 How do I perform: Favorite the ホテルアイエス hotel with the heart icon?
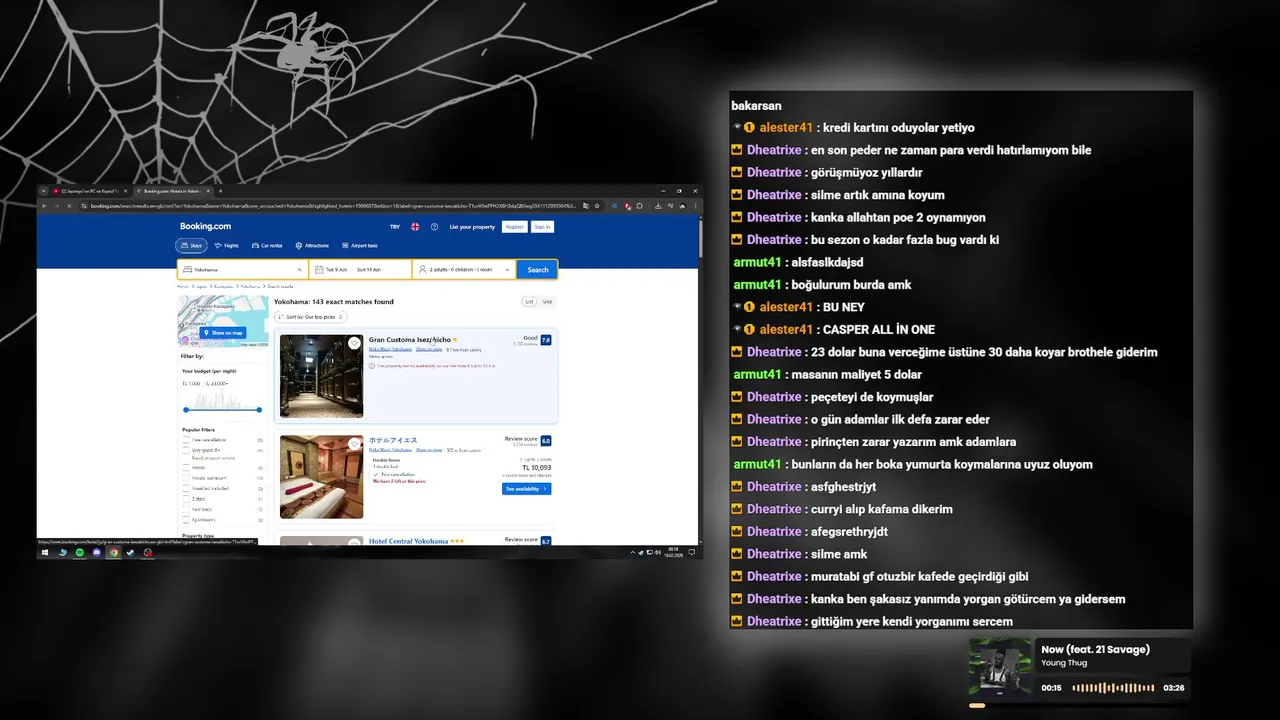click(354, 444)
